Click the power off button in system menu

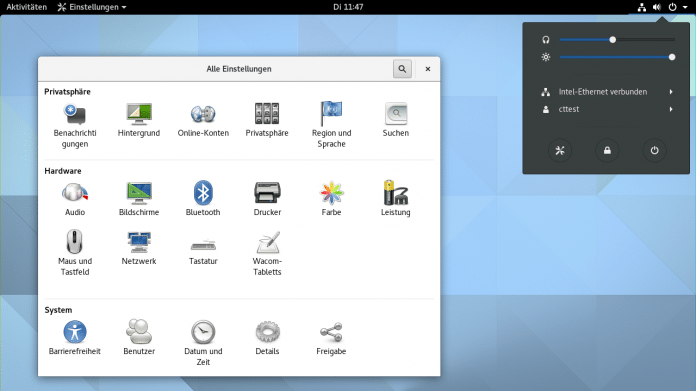[654, 150]
